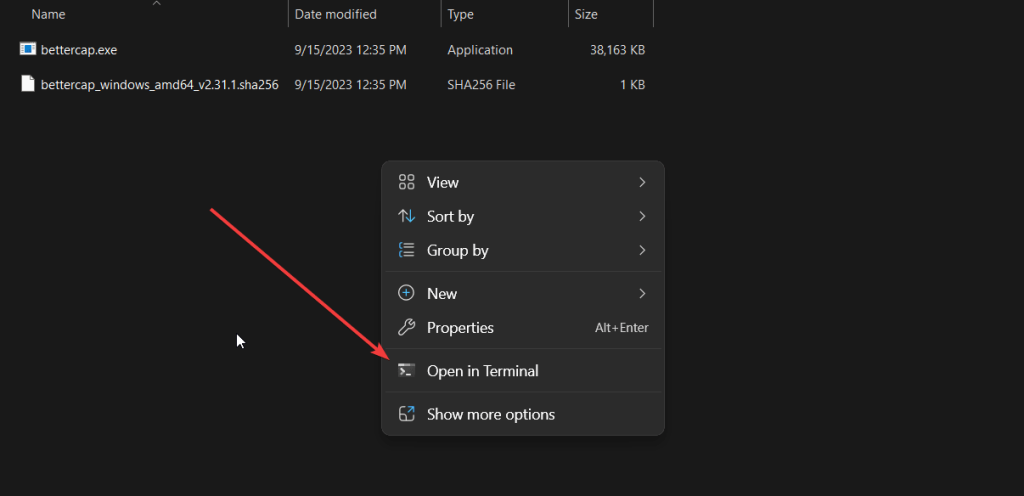Viewport: 1024px width, 496px height.
Task: Click the Type column header
Action: [460, 14]
